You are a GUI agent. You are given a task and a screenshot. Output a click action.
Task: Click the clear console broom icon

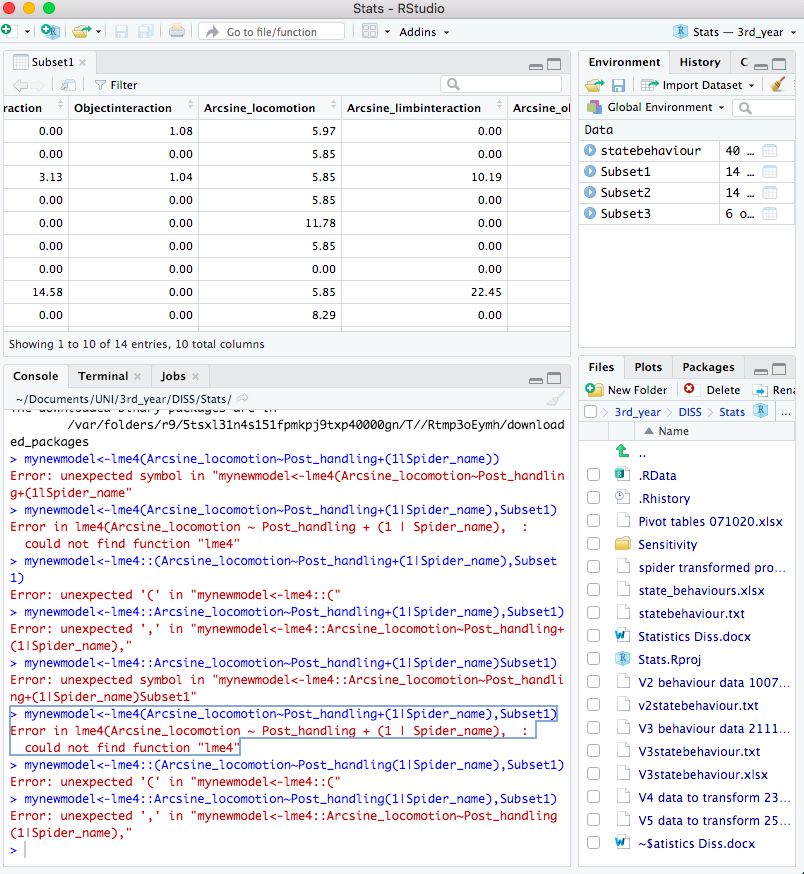pyautogui.click(x=556, y=398)
